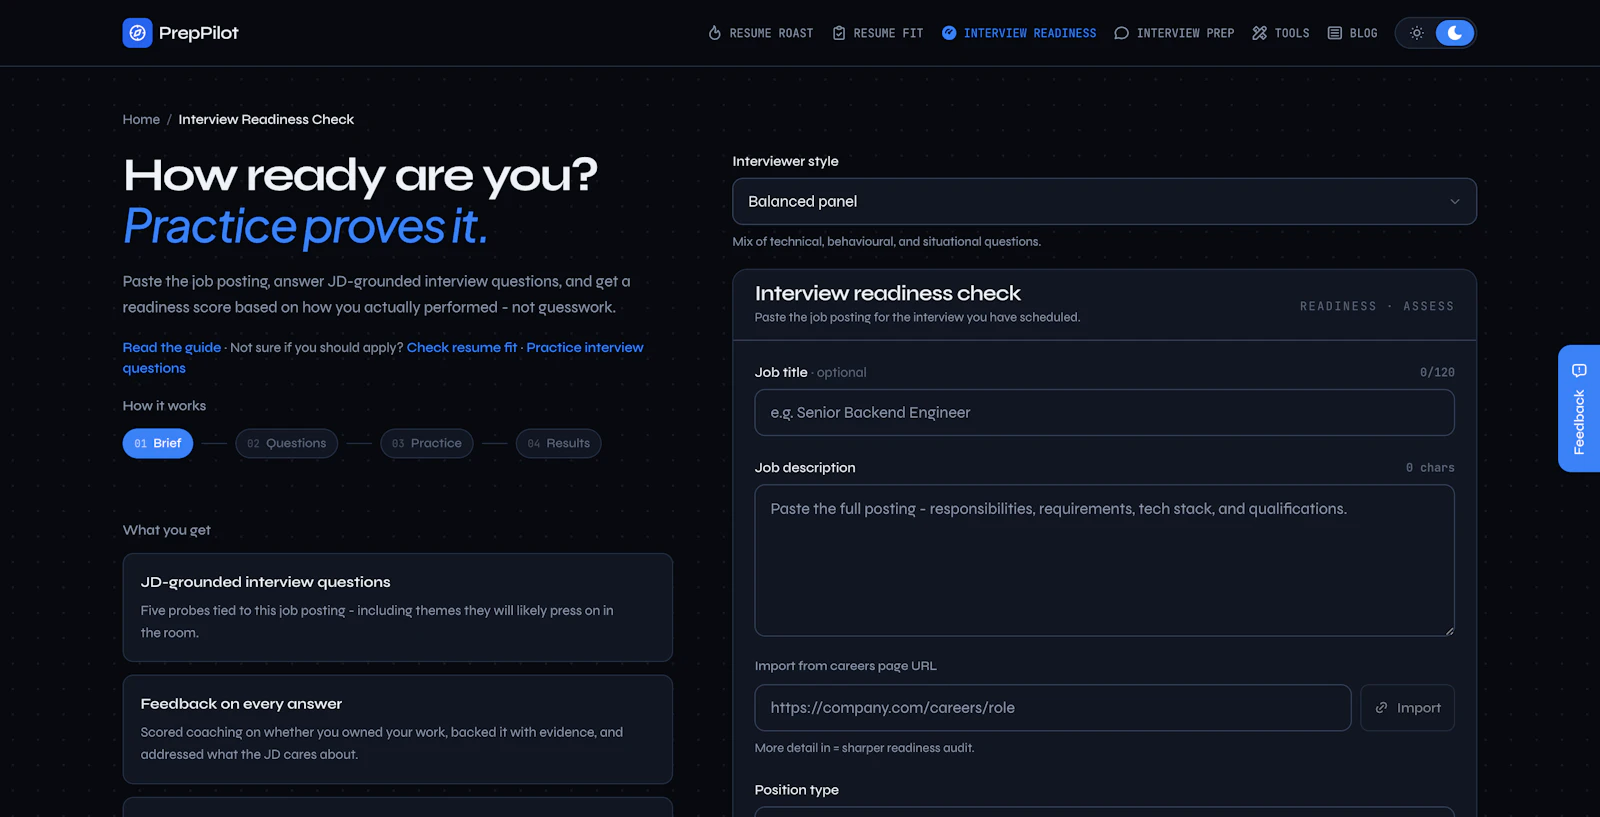Click the 0 chars counter
This screenshot has width=1600, height=817.
1430,467
